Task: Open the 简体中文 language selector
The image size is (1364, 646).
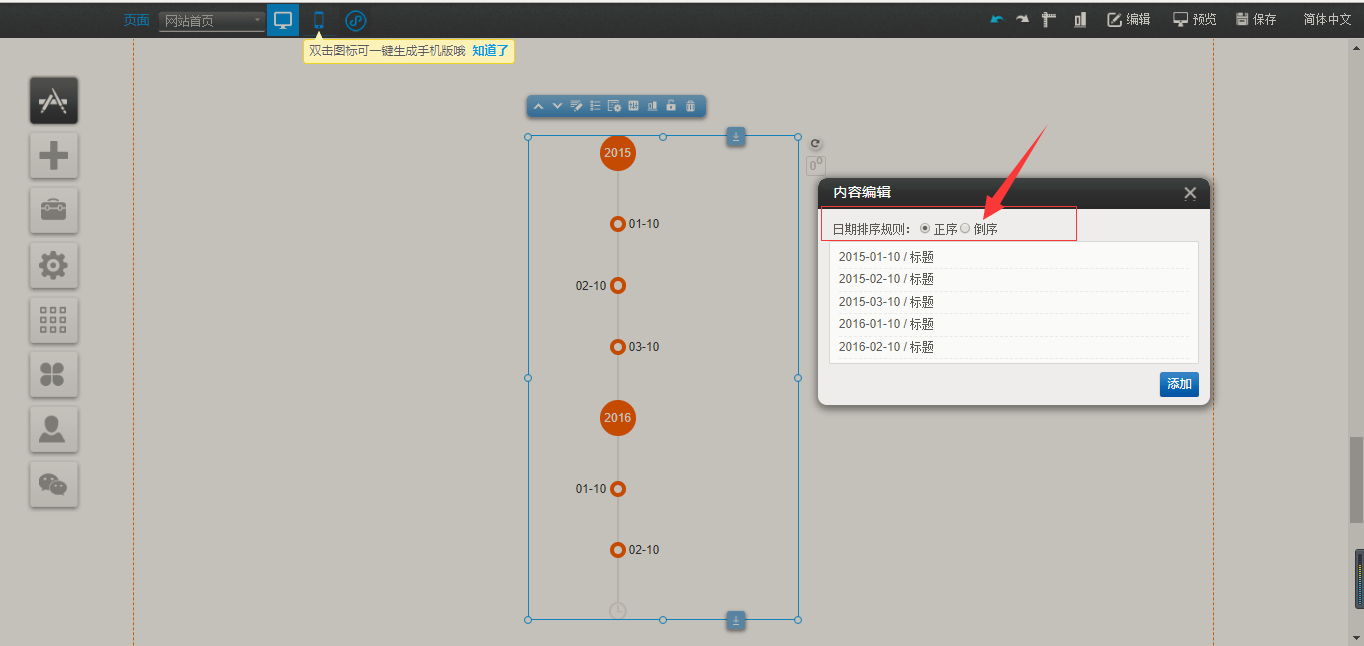Action: tap(1327, 19)
